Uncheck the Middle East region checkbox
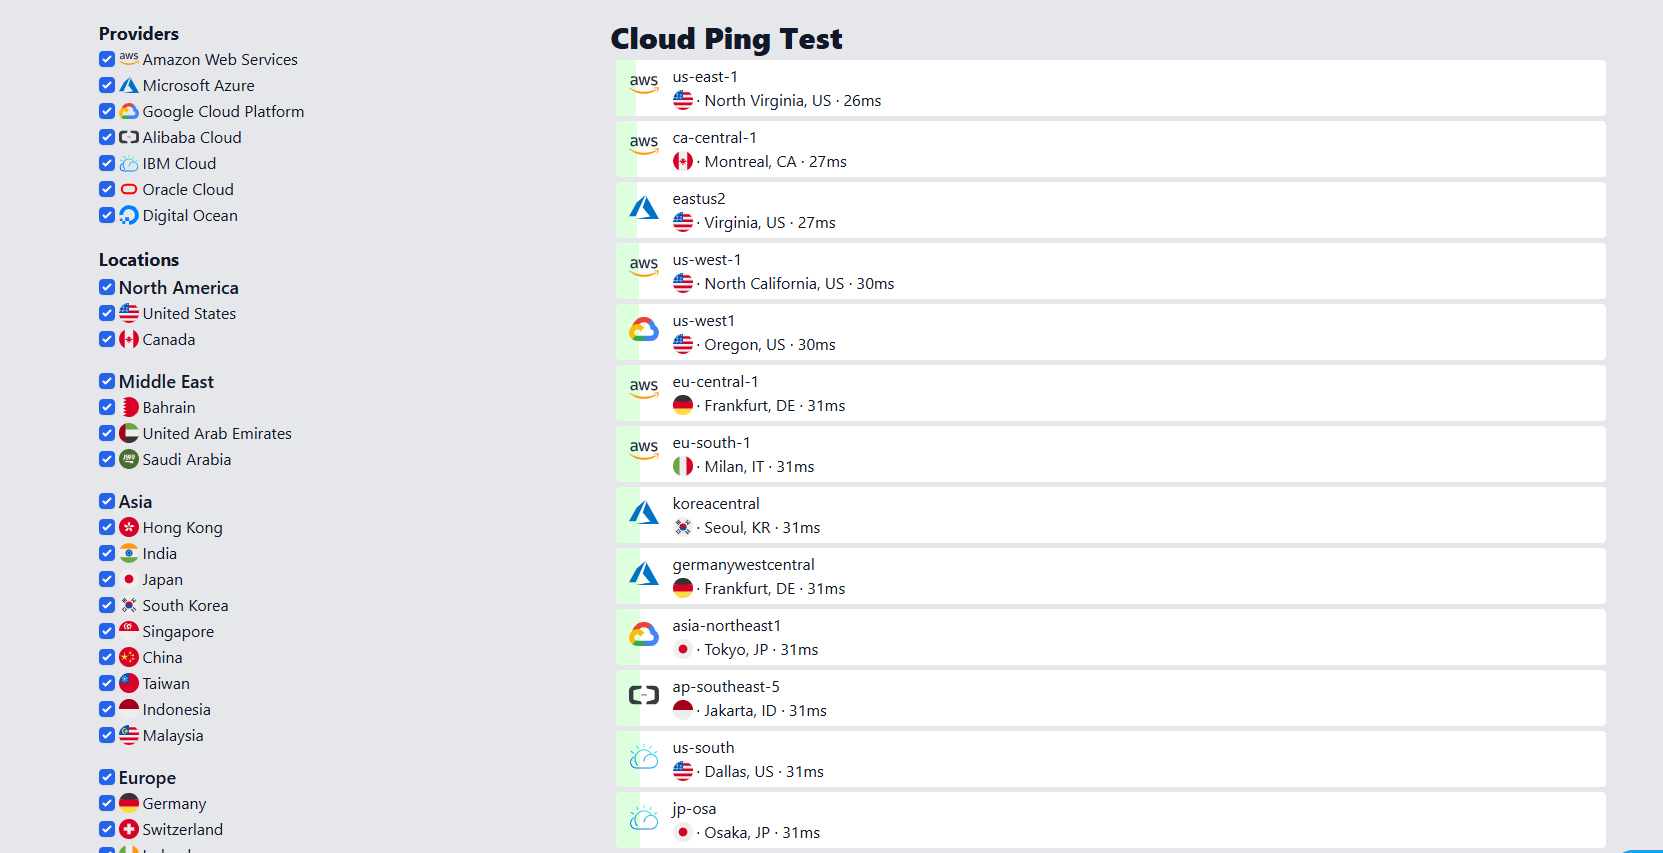The image size is (1663, 853). [x=107, y=381]
